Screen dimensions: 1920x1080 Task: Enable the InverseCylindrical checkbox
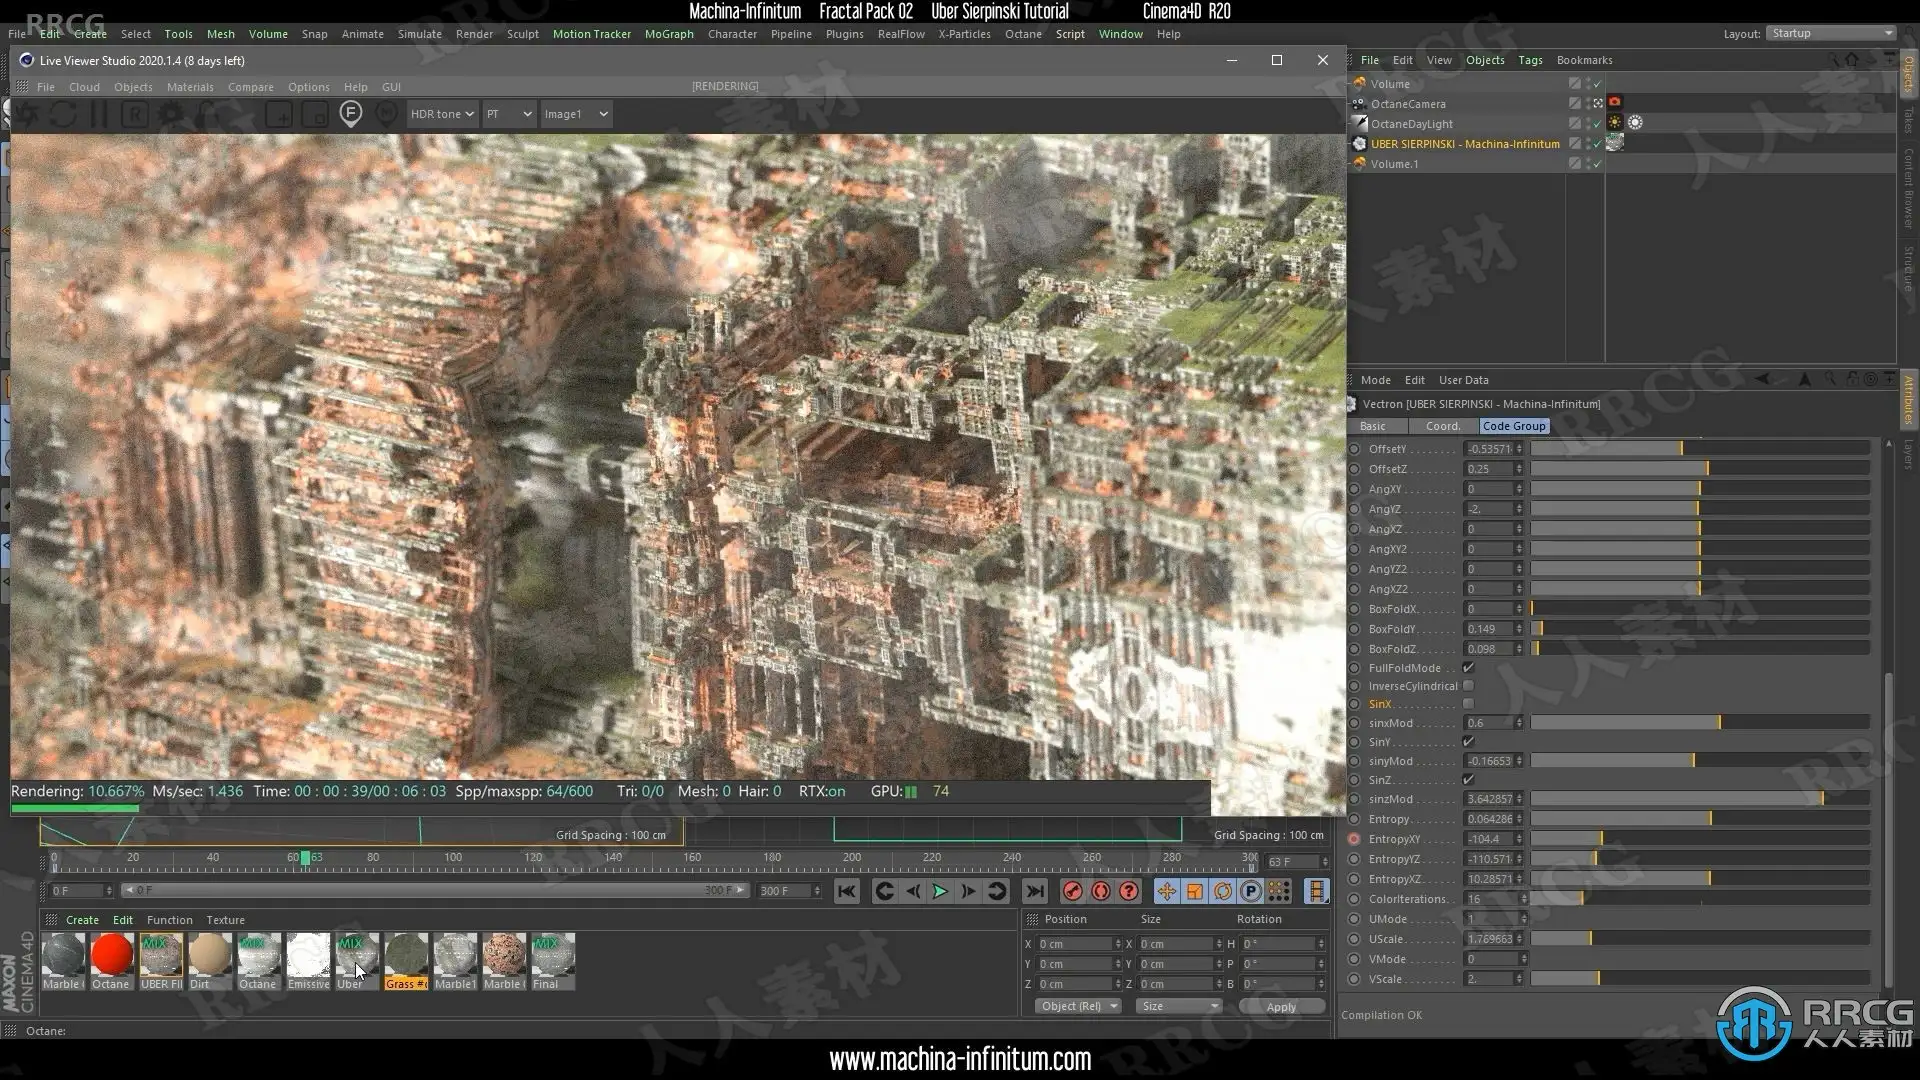(x=1468, y=686)
